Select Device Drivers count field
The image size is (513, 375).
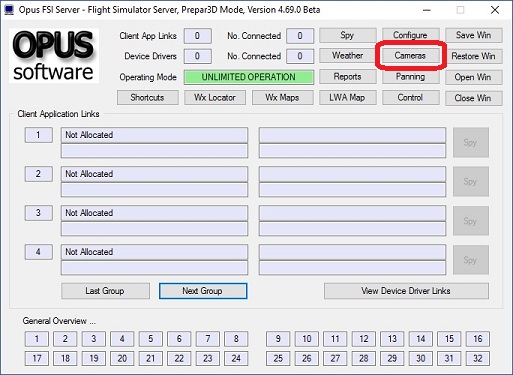(x=197, y=56)
